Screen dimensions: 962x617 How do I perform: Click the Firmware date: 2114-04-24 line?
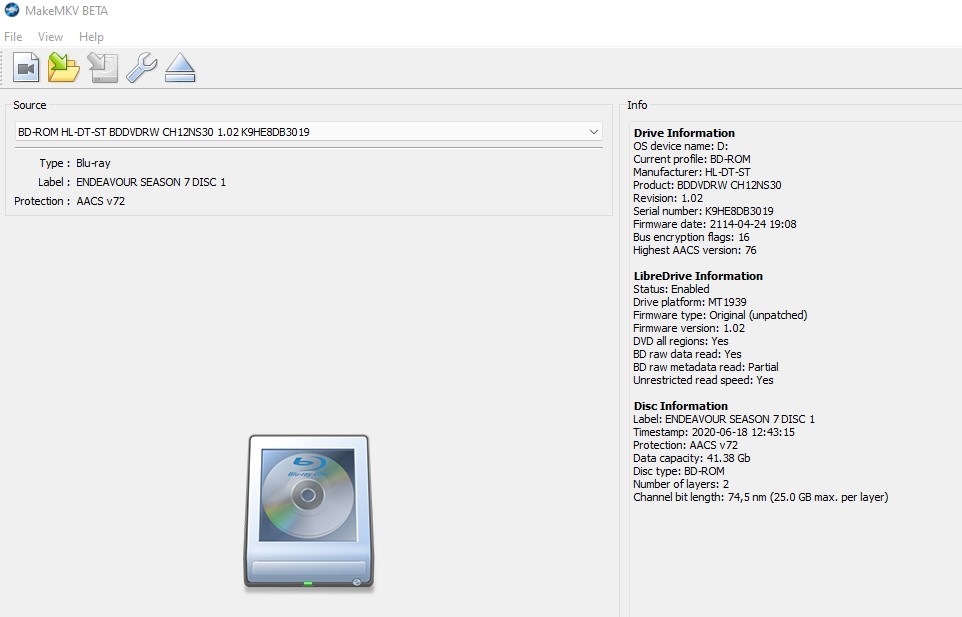coord(715,224)
